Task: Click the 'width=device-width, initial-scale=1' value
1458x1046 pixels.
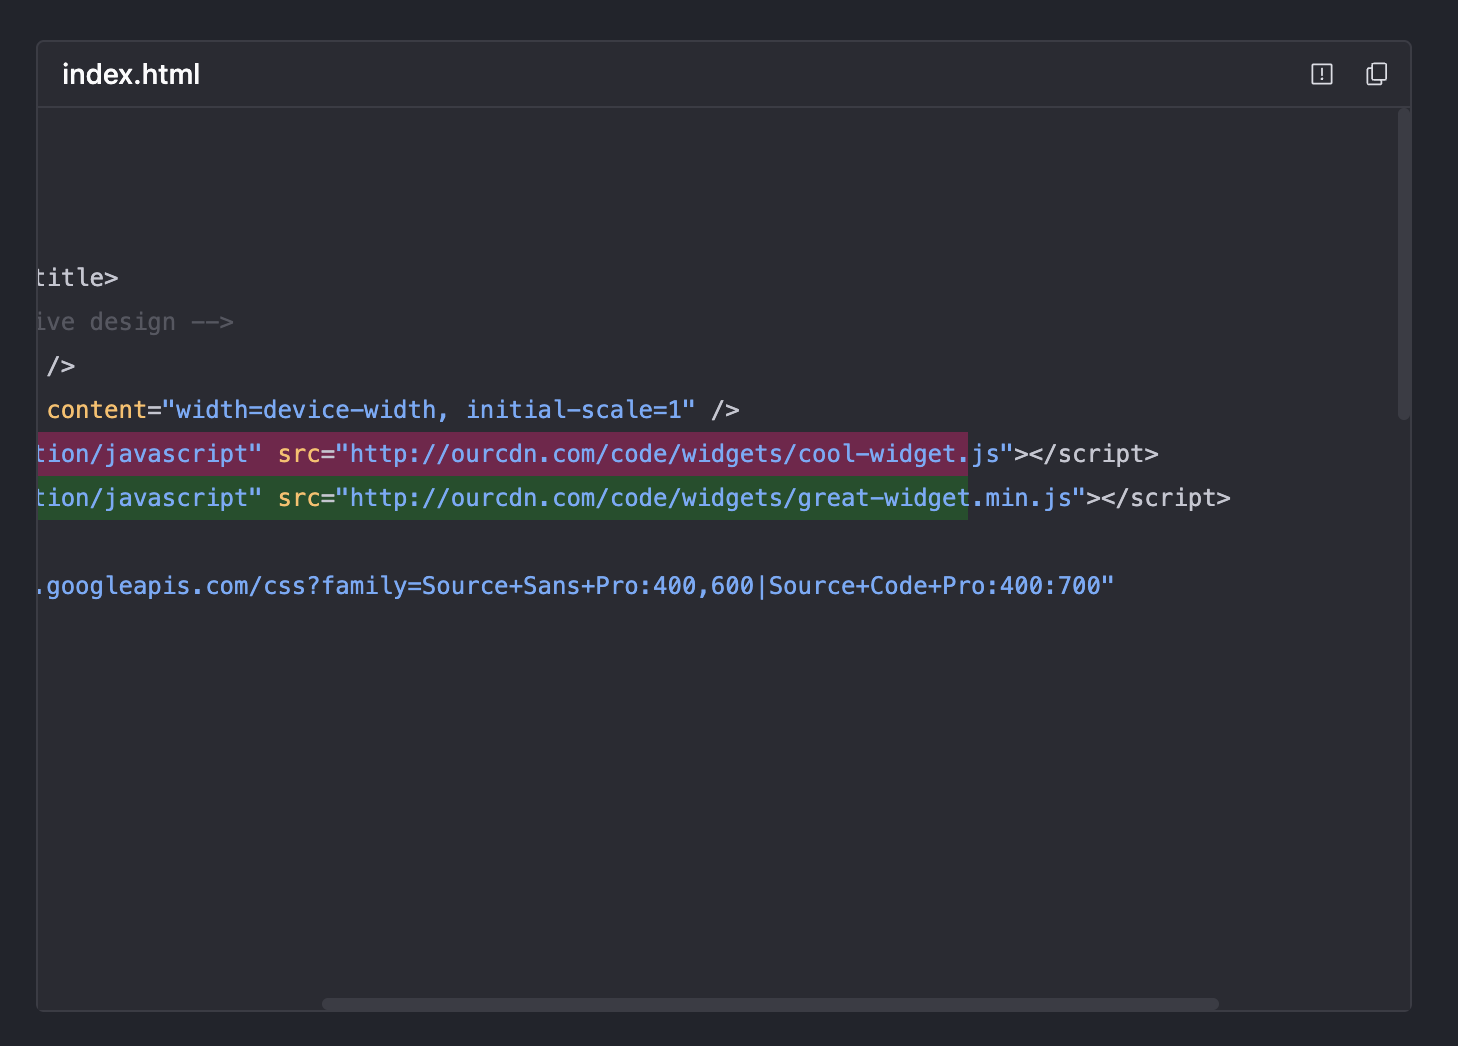Action: click(x=428, y=410)
